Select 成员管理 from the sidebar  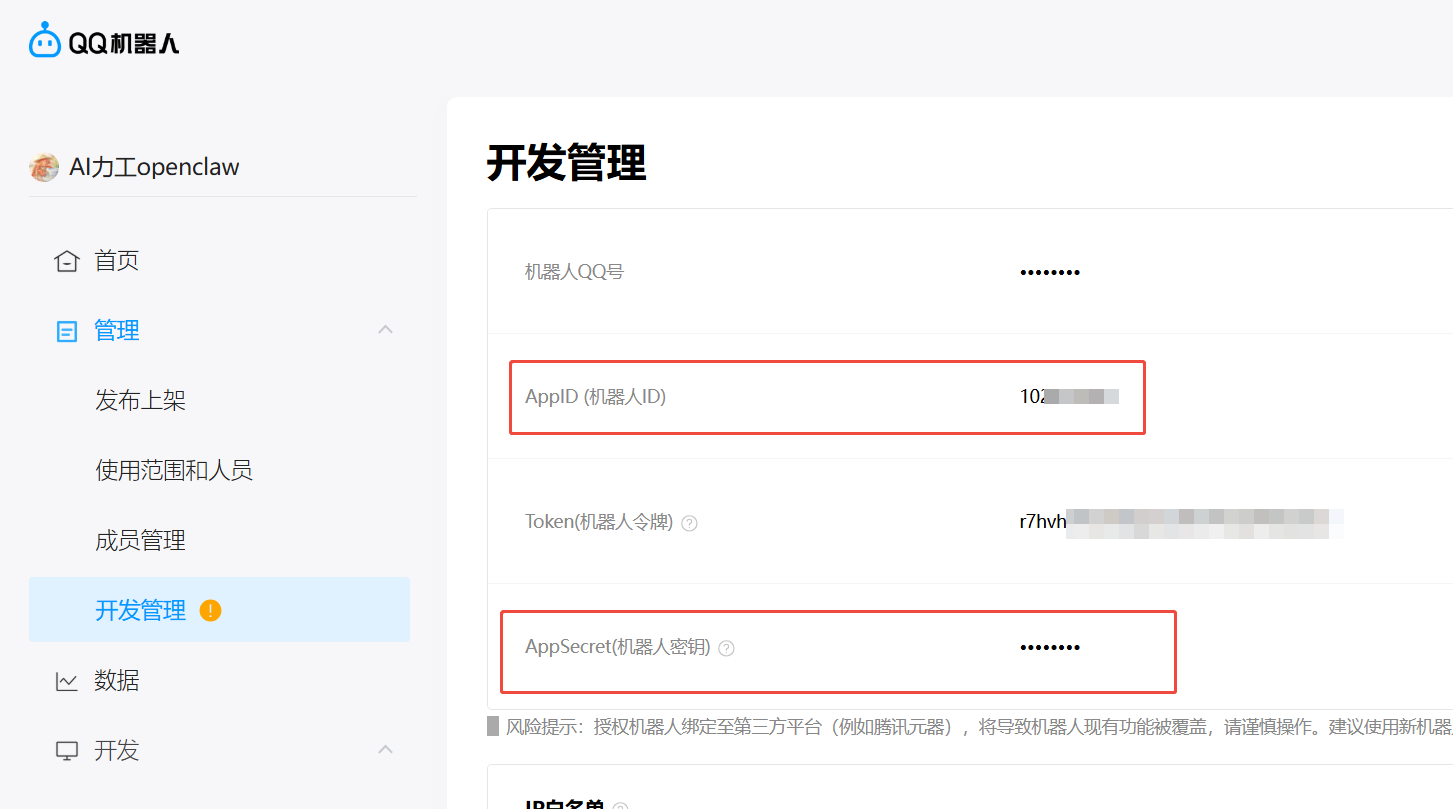coord(140,541)
